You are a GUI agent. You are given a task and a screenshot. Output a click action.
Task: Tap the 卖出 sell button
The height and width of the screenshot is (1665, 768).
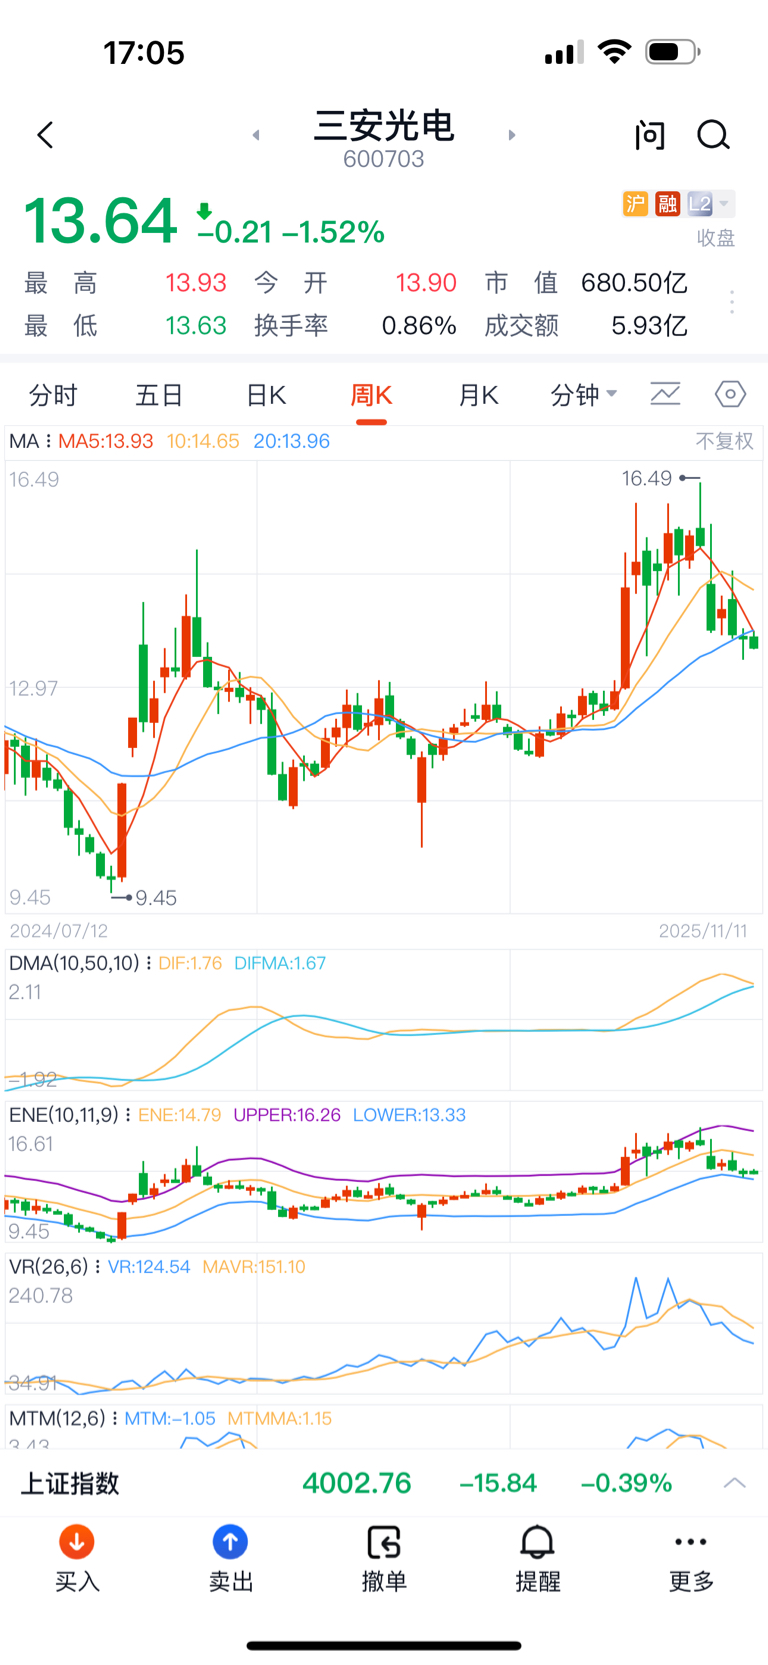tap(230, 1559)
